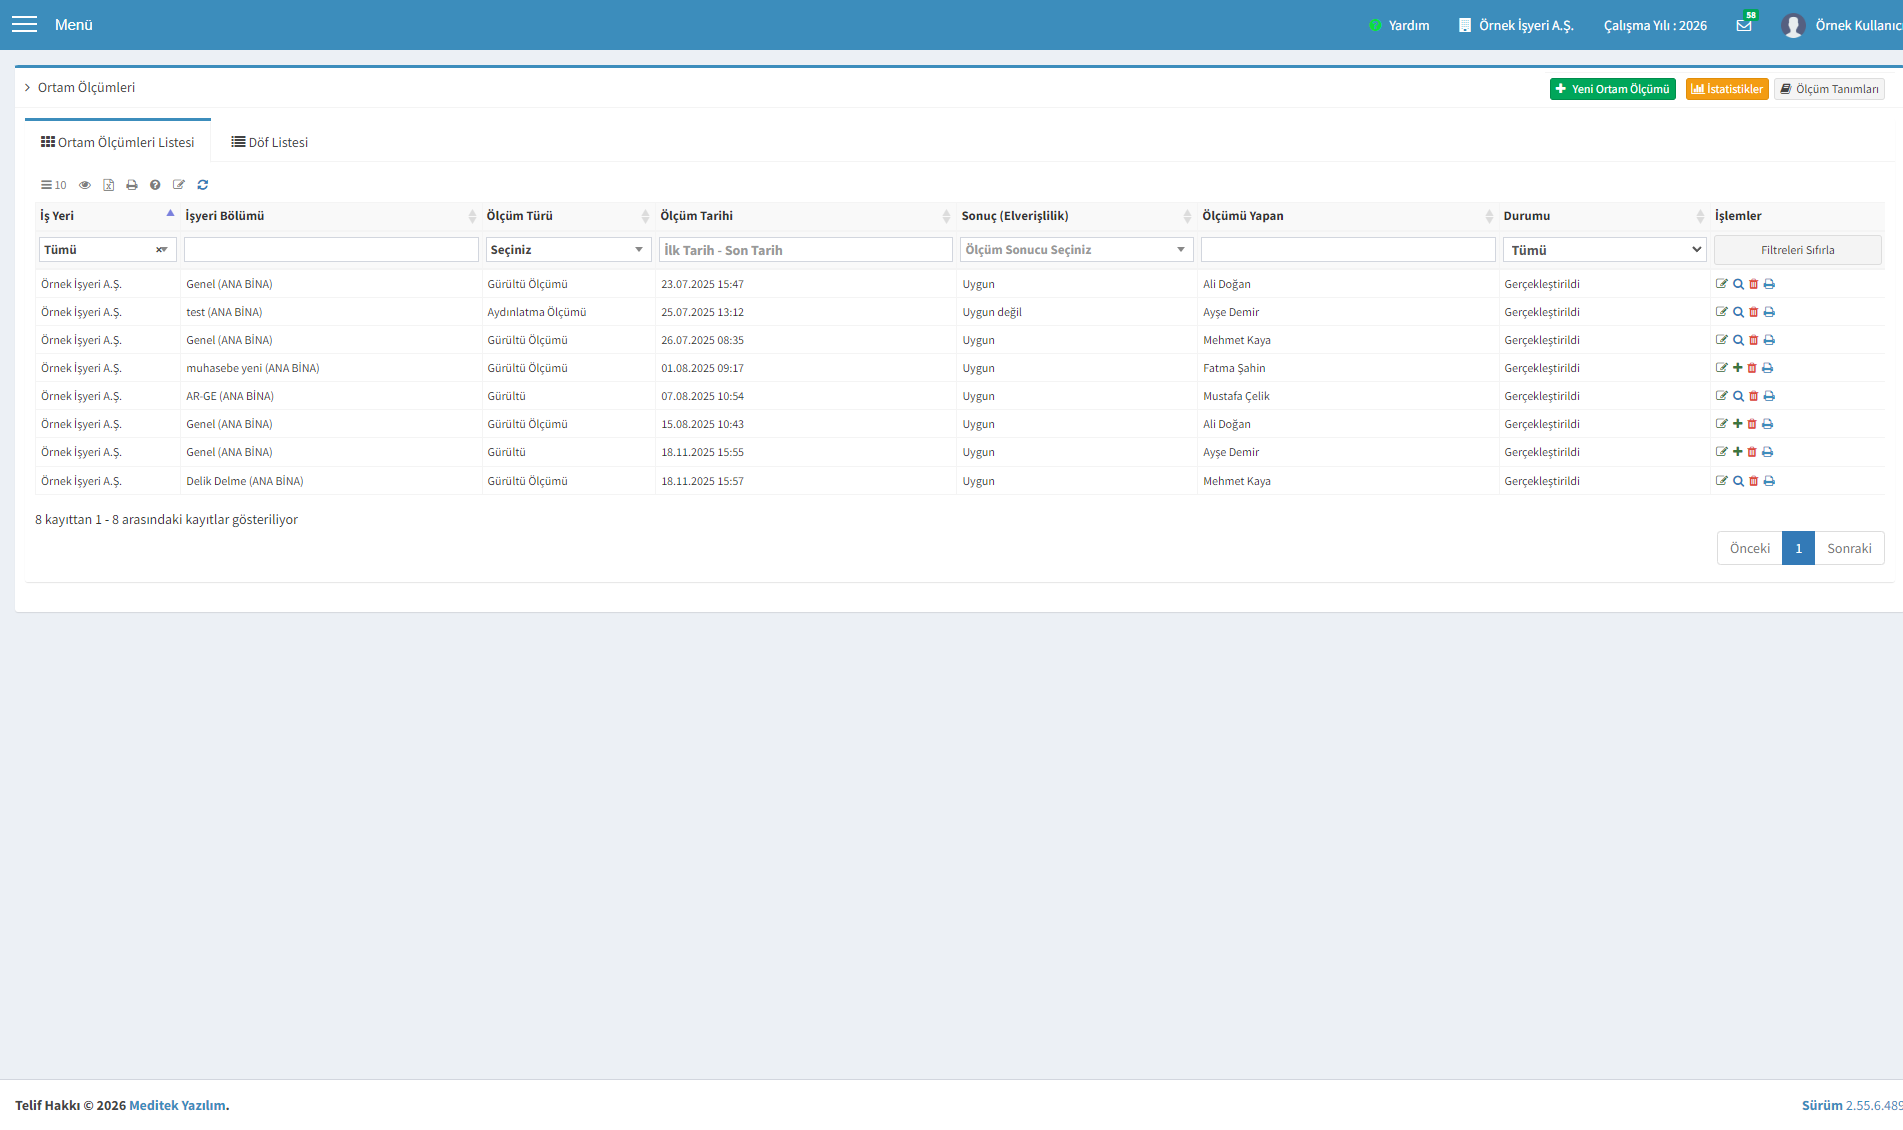View details of the test (ANA BİNA) row
1903x1130 pixels.
point(1738,312)
